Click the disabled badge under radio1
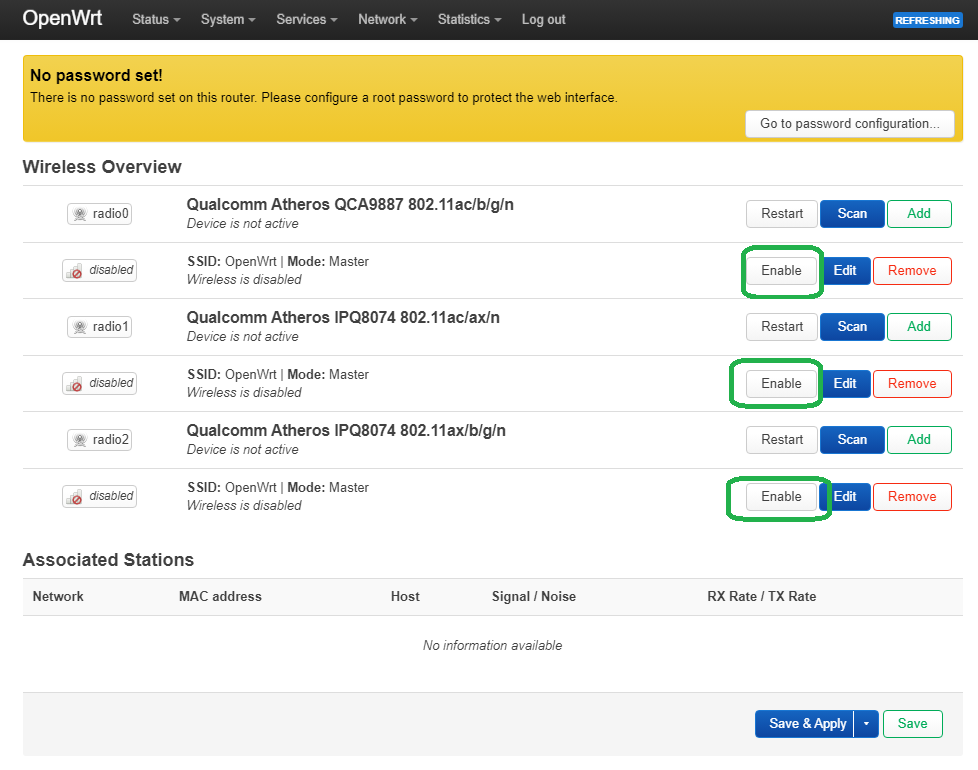The height and width of the screenshot is (770, 978). 99,383
